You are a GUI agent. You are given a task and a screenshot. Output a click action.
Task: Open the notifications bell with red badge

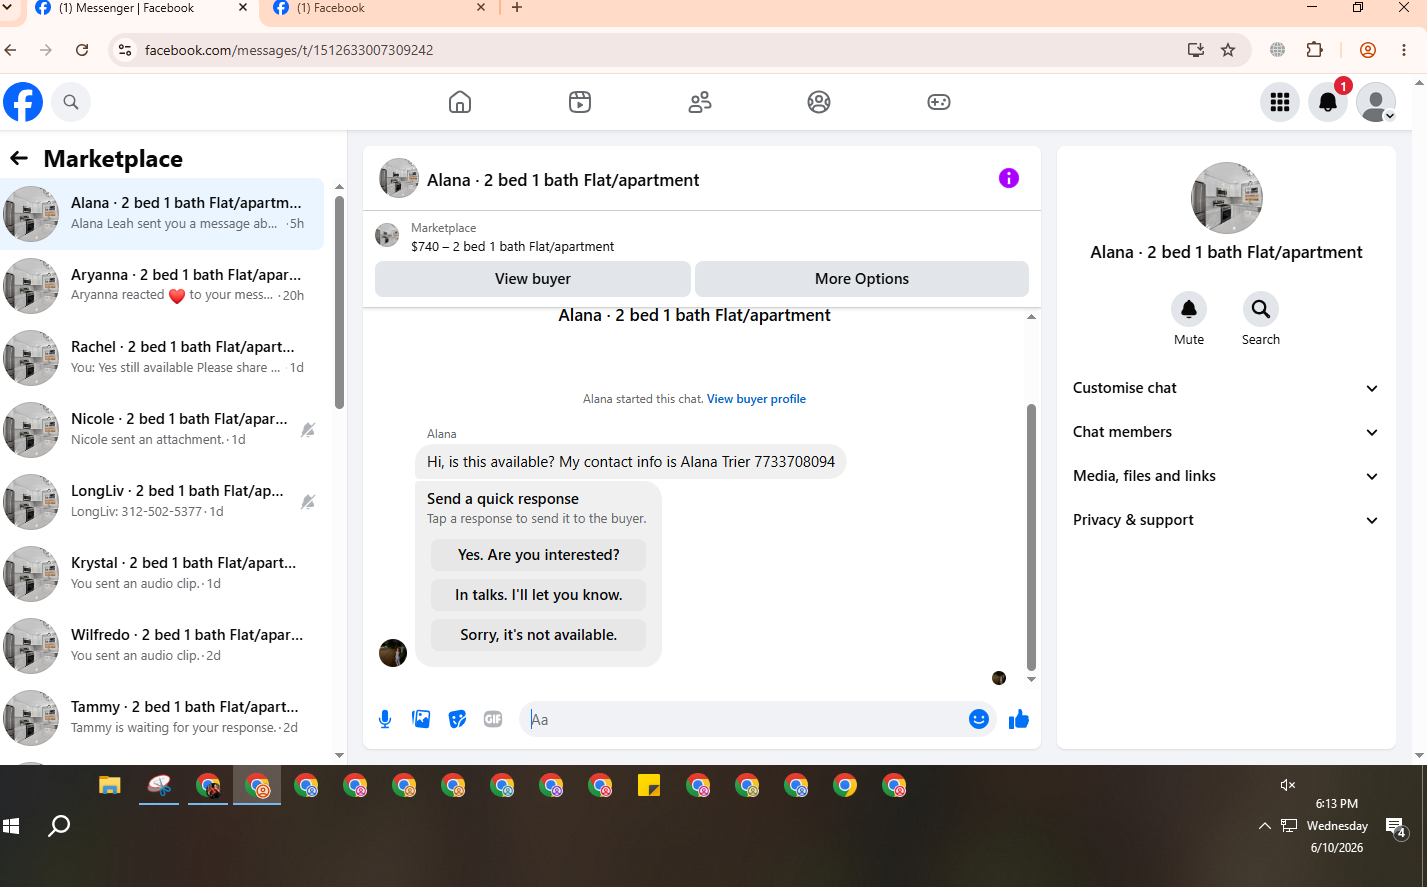pos(1328,102)
